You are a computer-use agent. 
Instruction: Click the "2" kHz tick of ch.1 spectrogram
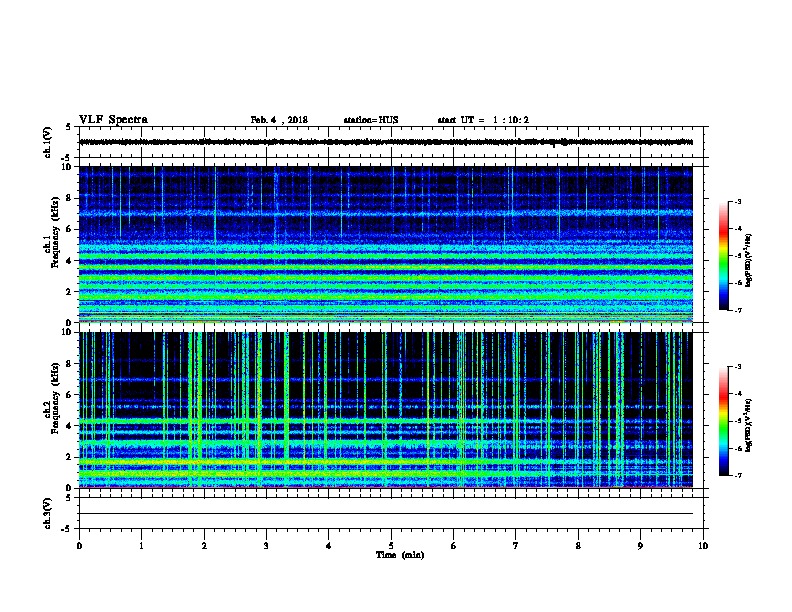70,292
